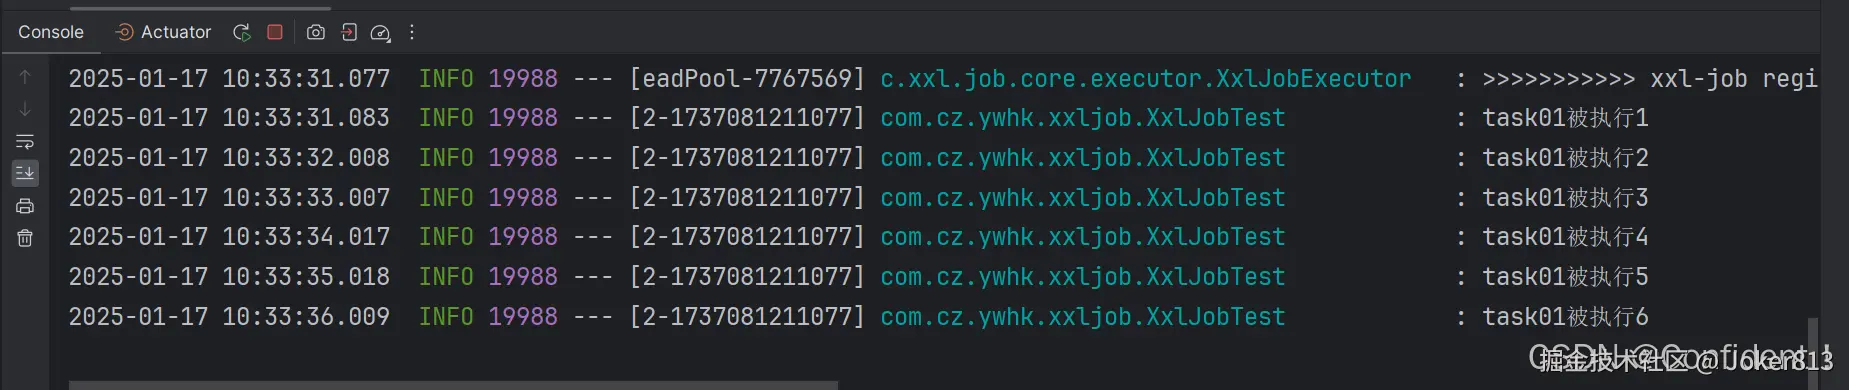Open XxlJobTest link in the task01被执行5 row

pyautogui.click(x=1083, y=277)
